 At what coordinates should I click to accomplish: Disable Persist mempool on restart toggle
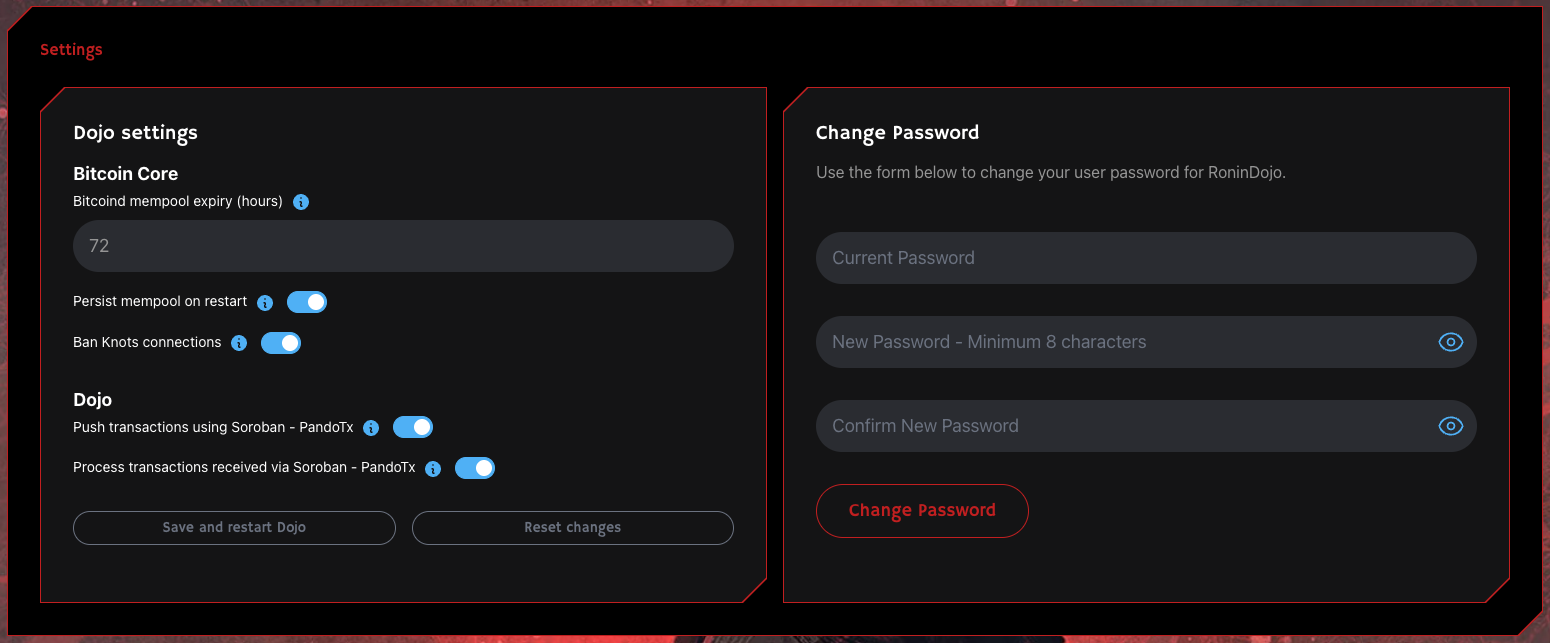tap(307, 302)
